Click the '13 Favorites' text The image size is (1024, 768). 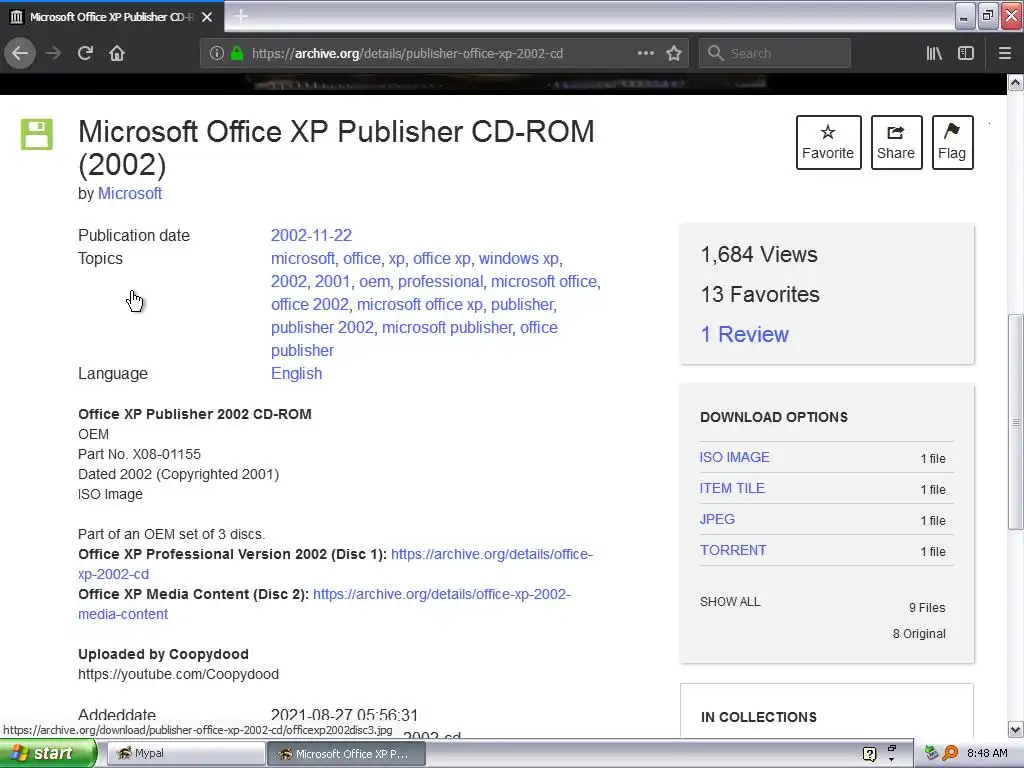click(760, 295)
